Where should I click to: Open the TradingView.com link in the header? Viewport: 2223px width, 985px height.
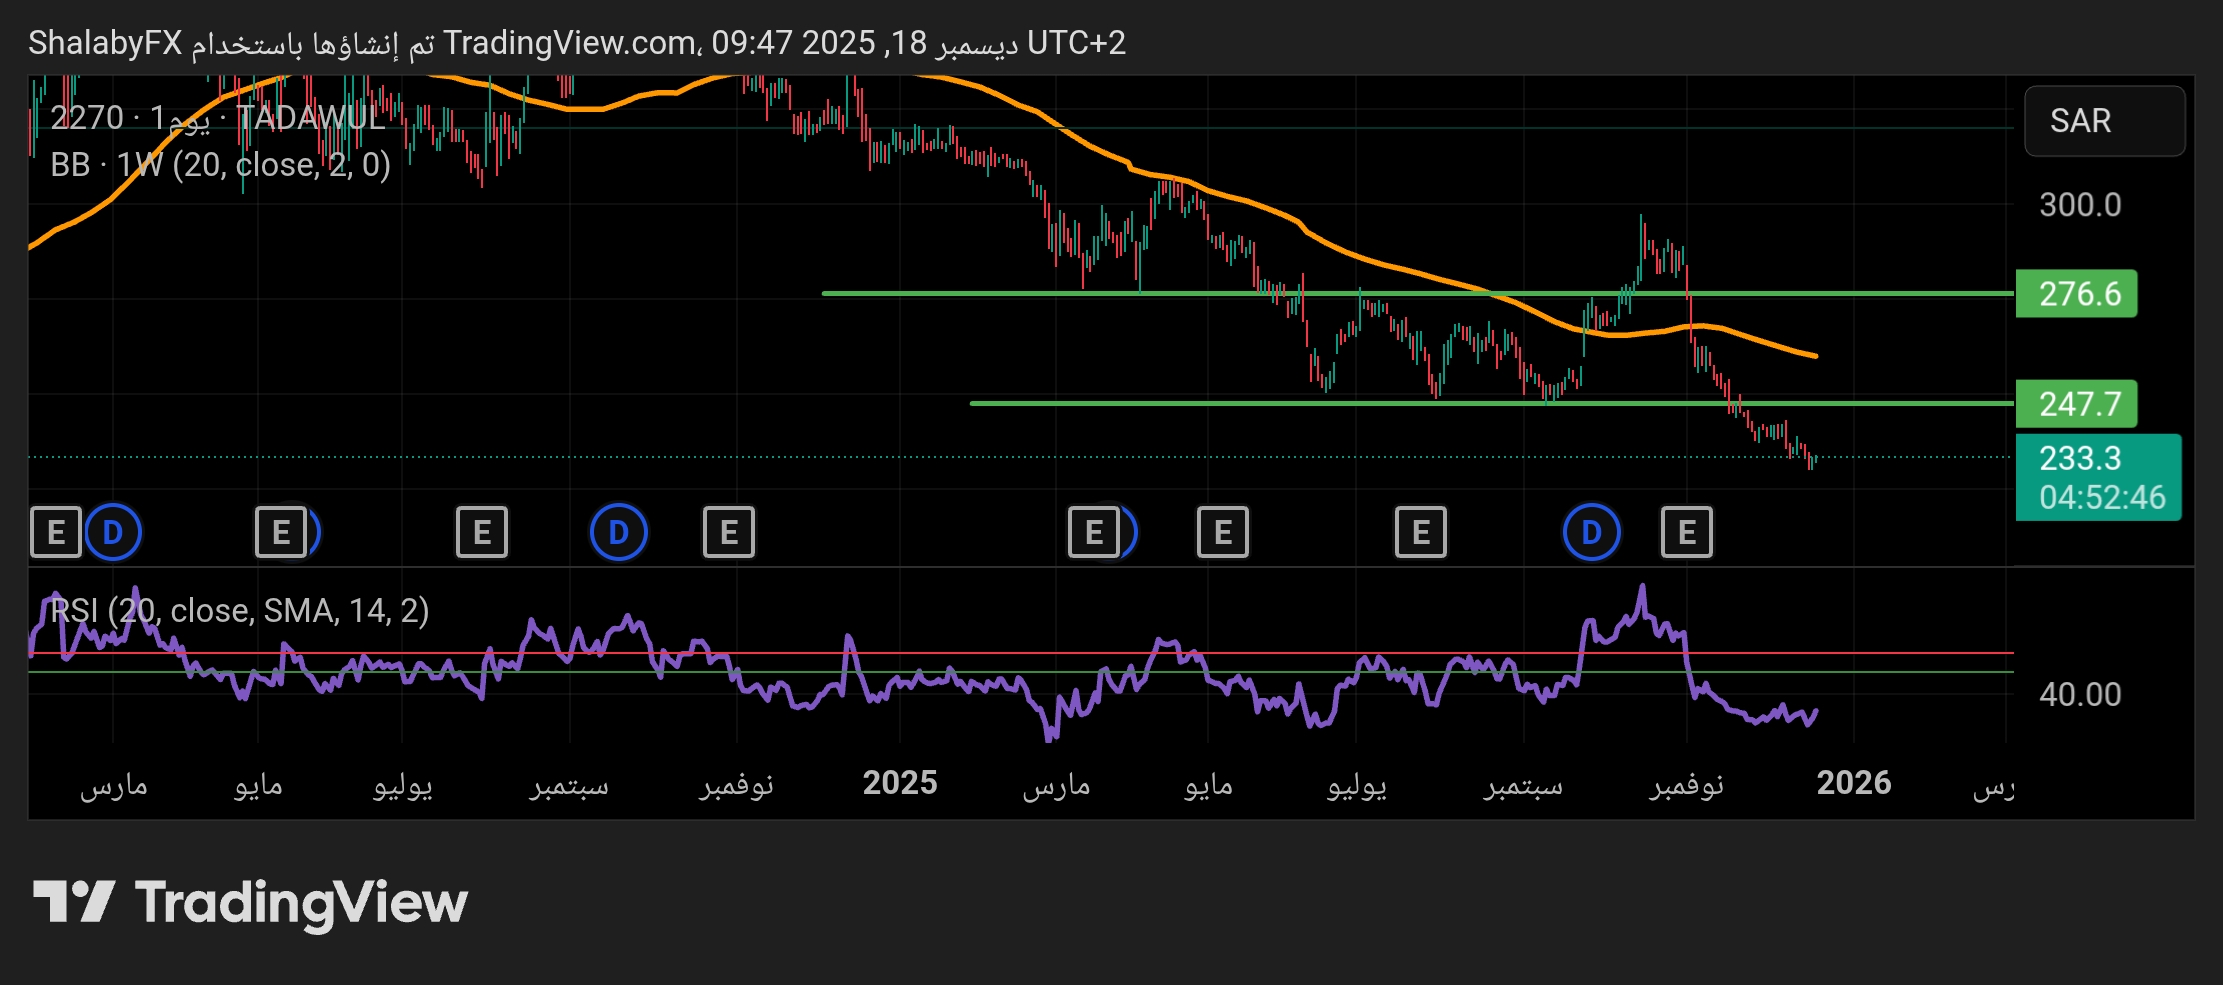pos(570,43)
